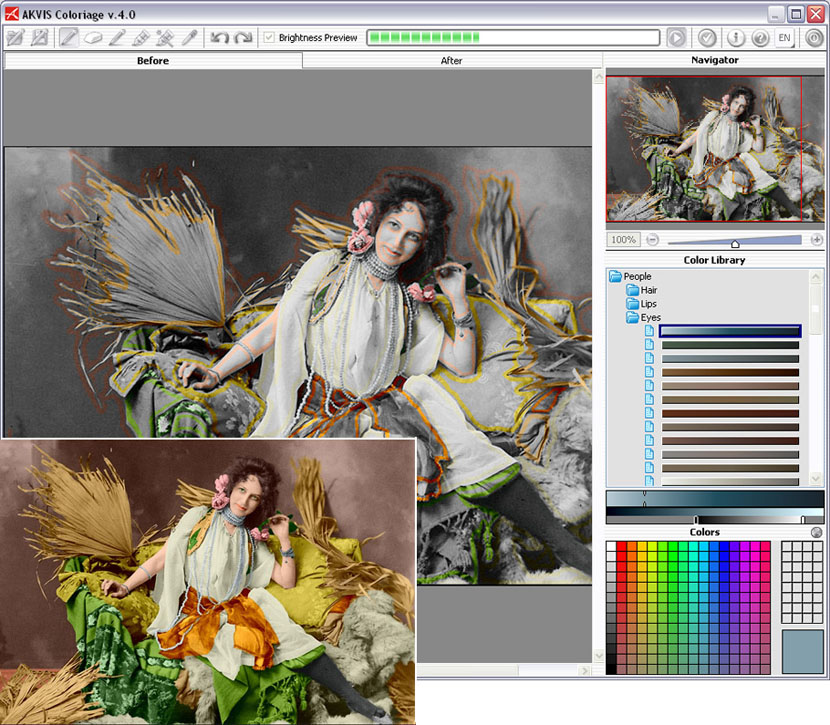The height and width of the screenshot is (725, 830).
Task: Select the Eraser tool
Action: click(93, 38)
